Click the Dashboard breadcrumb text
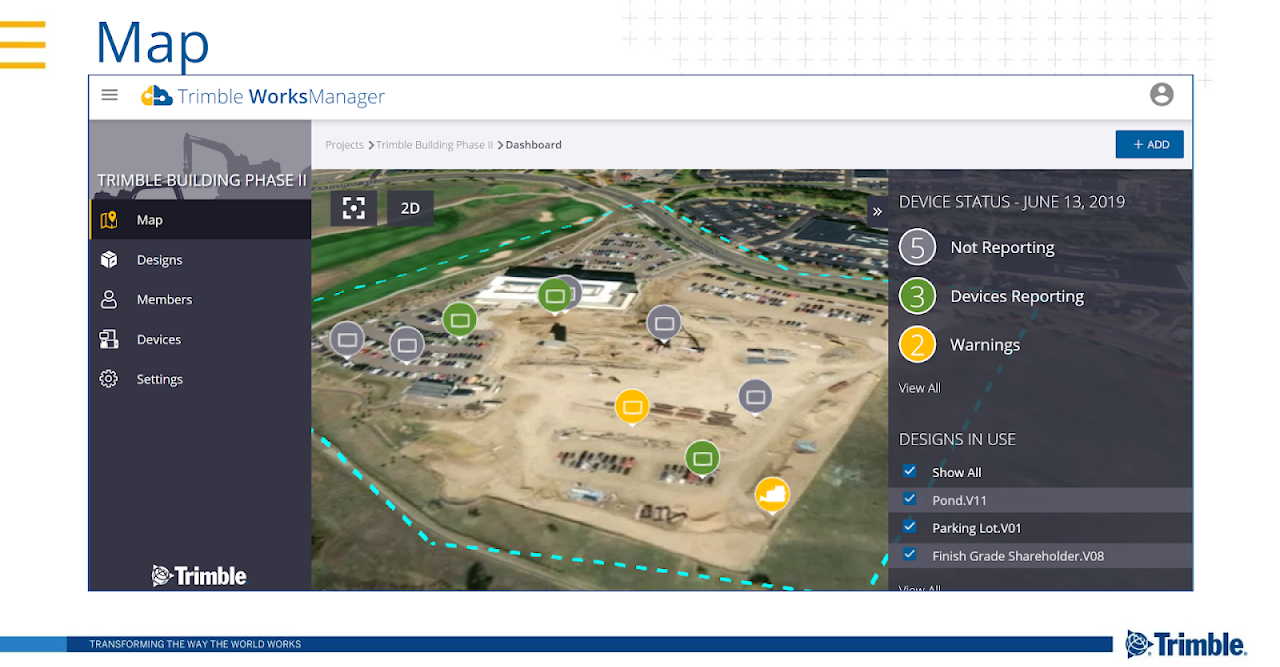Viewport: 1280px width, 667px height. pos(533,145)
